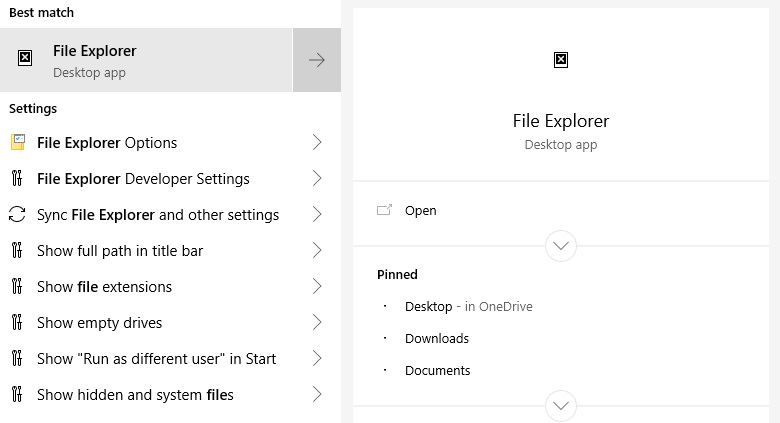Expand chevron for Sync File Explorer settings
780x423 pixels.
(x=317, y=214)
